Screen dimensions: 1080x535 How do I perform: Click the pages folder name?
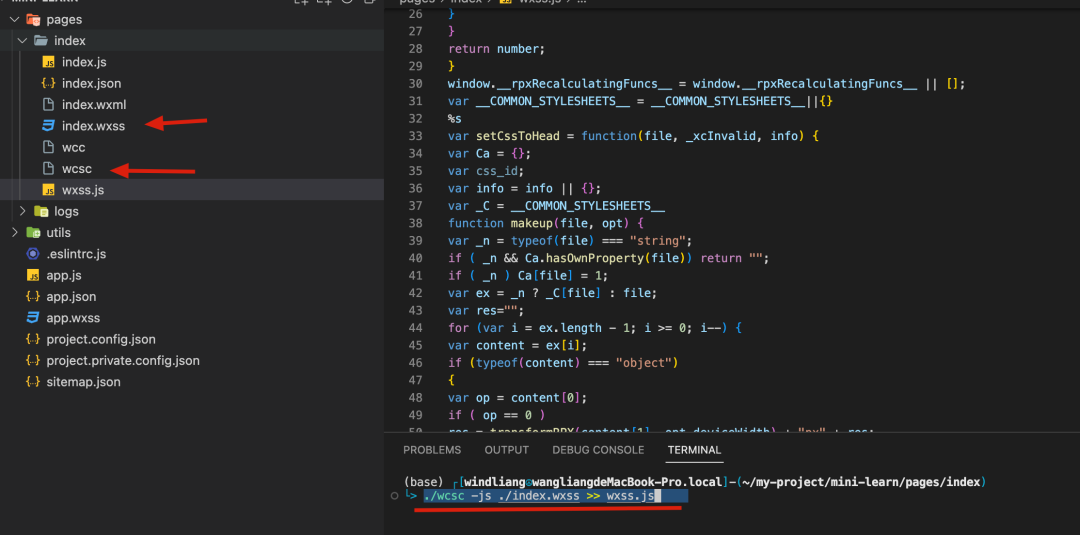(65, 19)
